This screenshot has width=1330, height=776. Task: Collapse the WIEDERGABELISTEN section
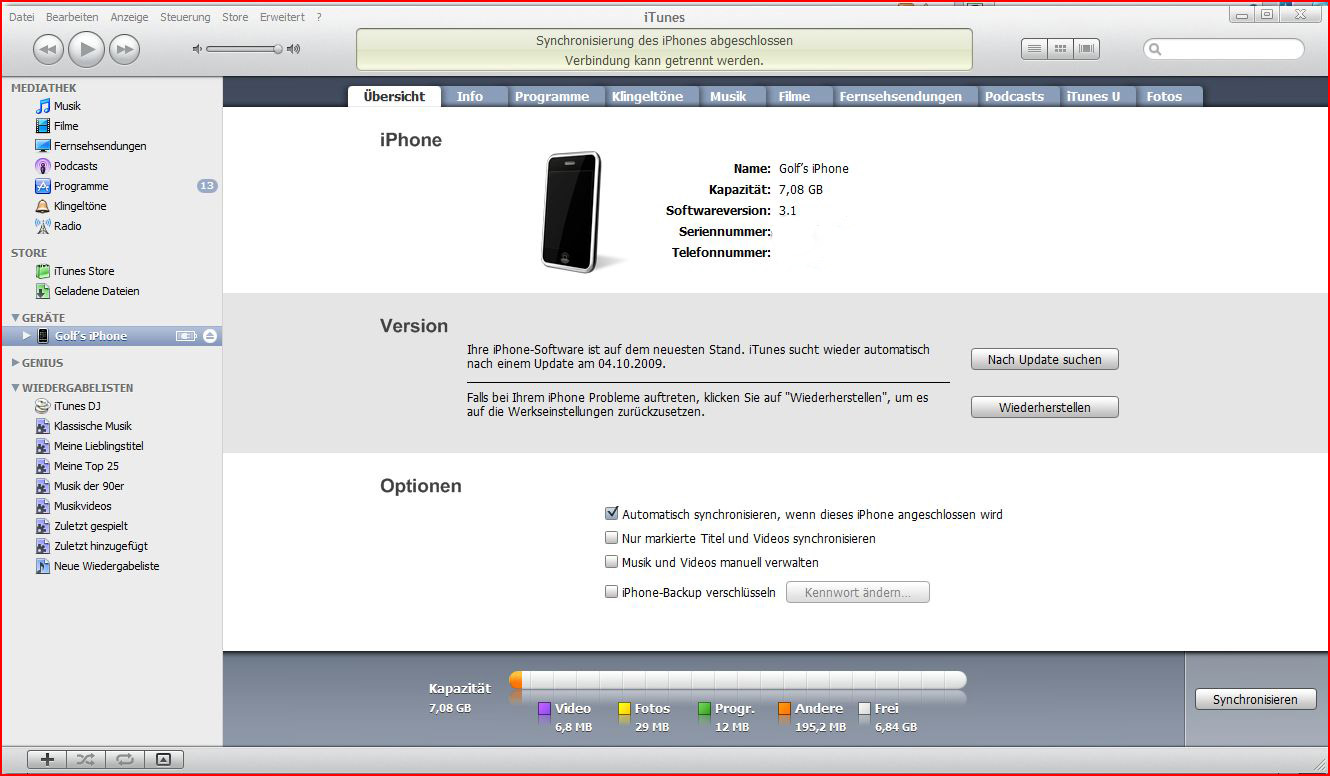[x=15, y=388]
